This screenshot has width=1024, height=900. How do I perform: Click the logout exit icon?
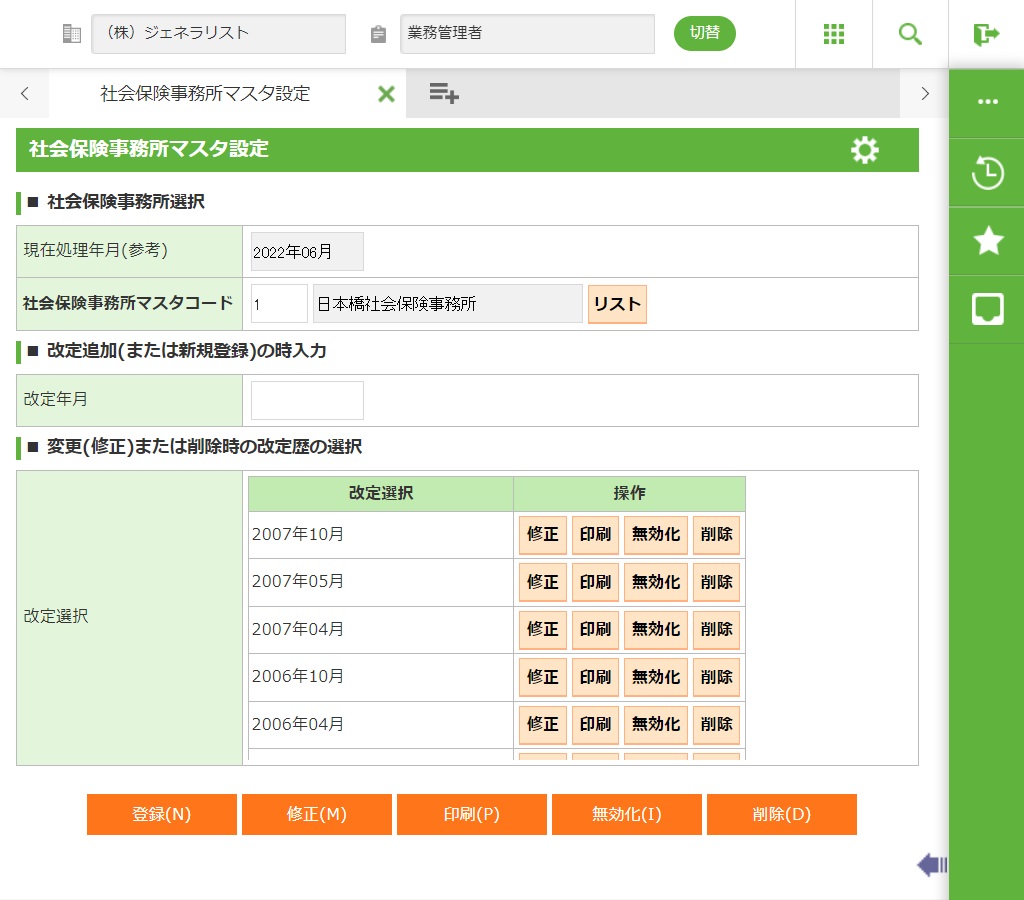point(986,34)
